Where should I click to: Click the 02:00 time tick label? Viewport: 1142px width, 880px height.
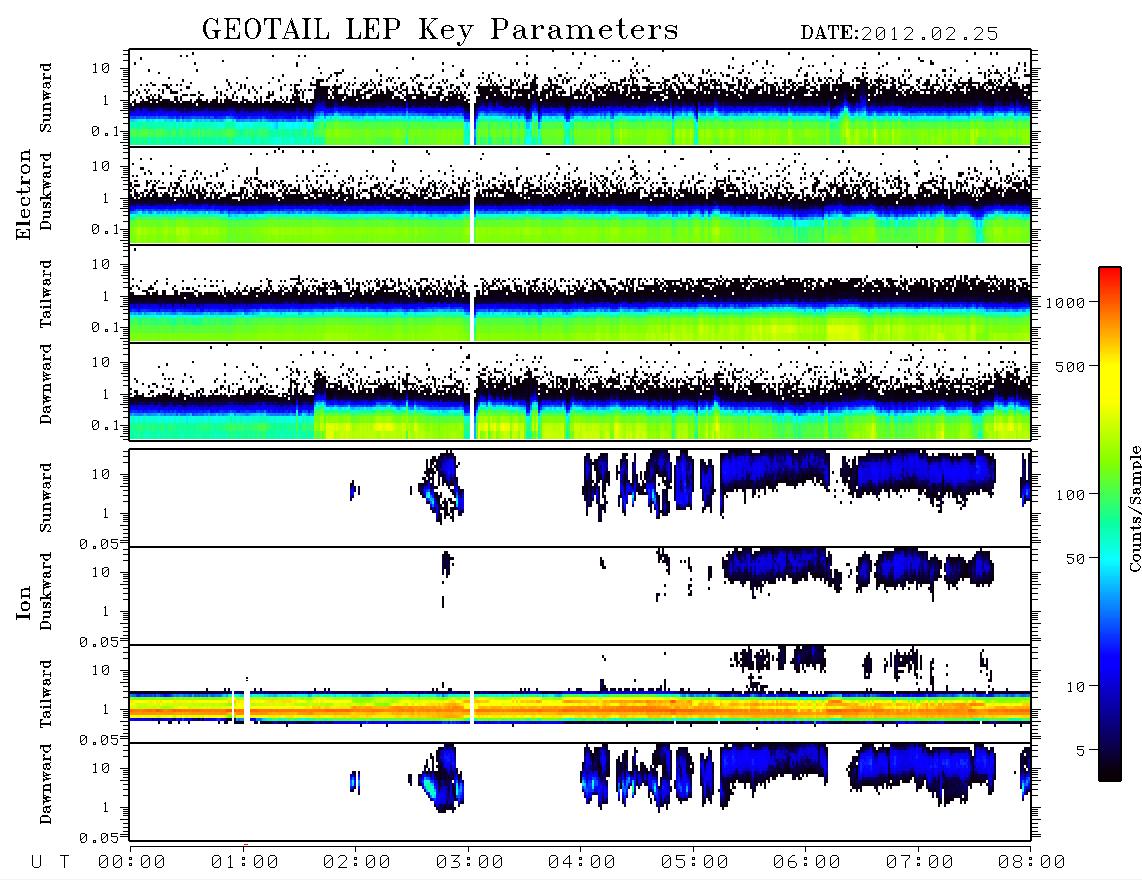click(357, 862)
